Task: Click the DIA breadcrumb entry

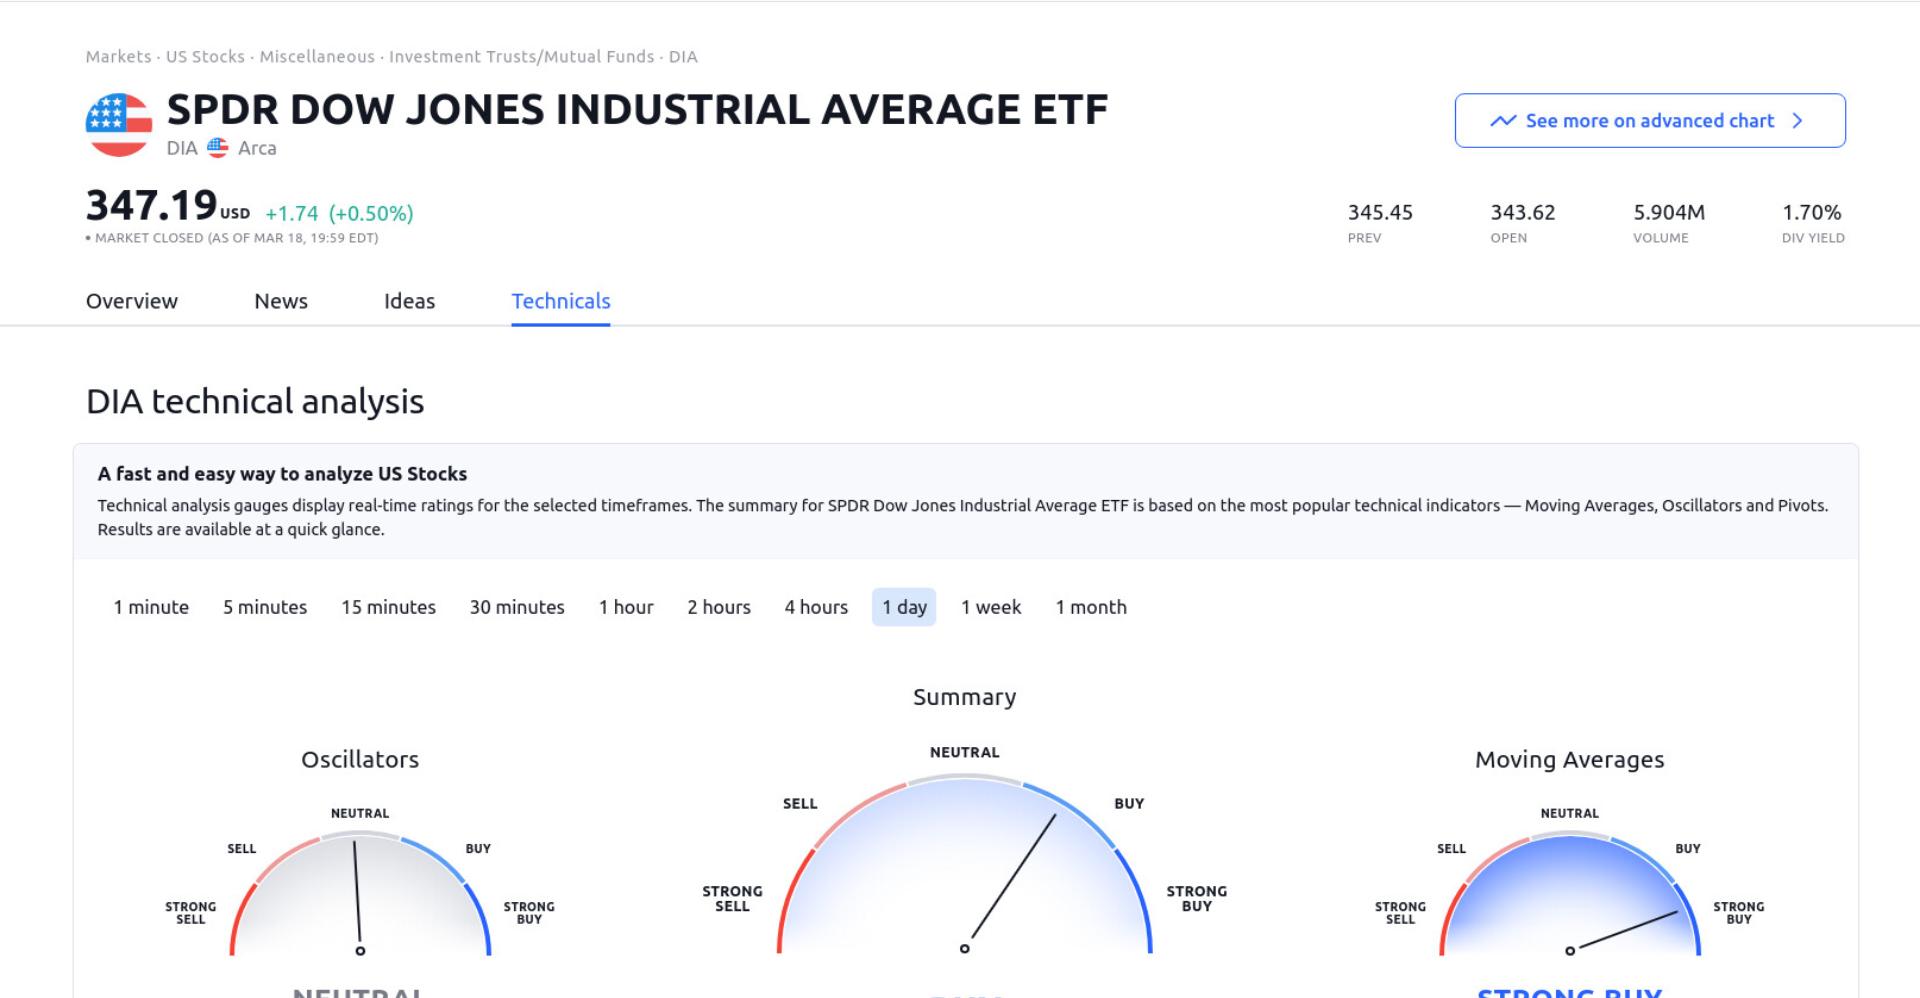Action: click(683, 57)
